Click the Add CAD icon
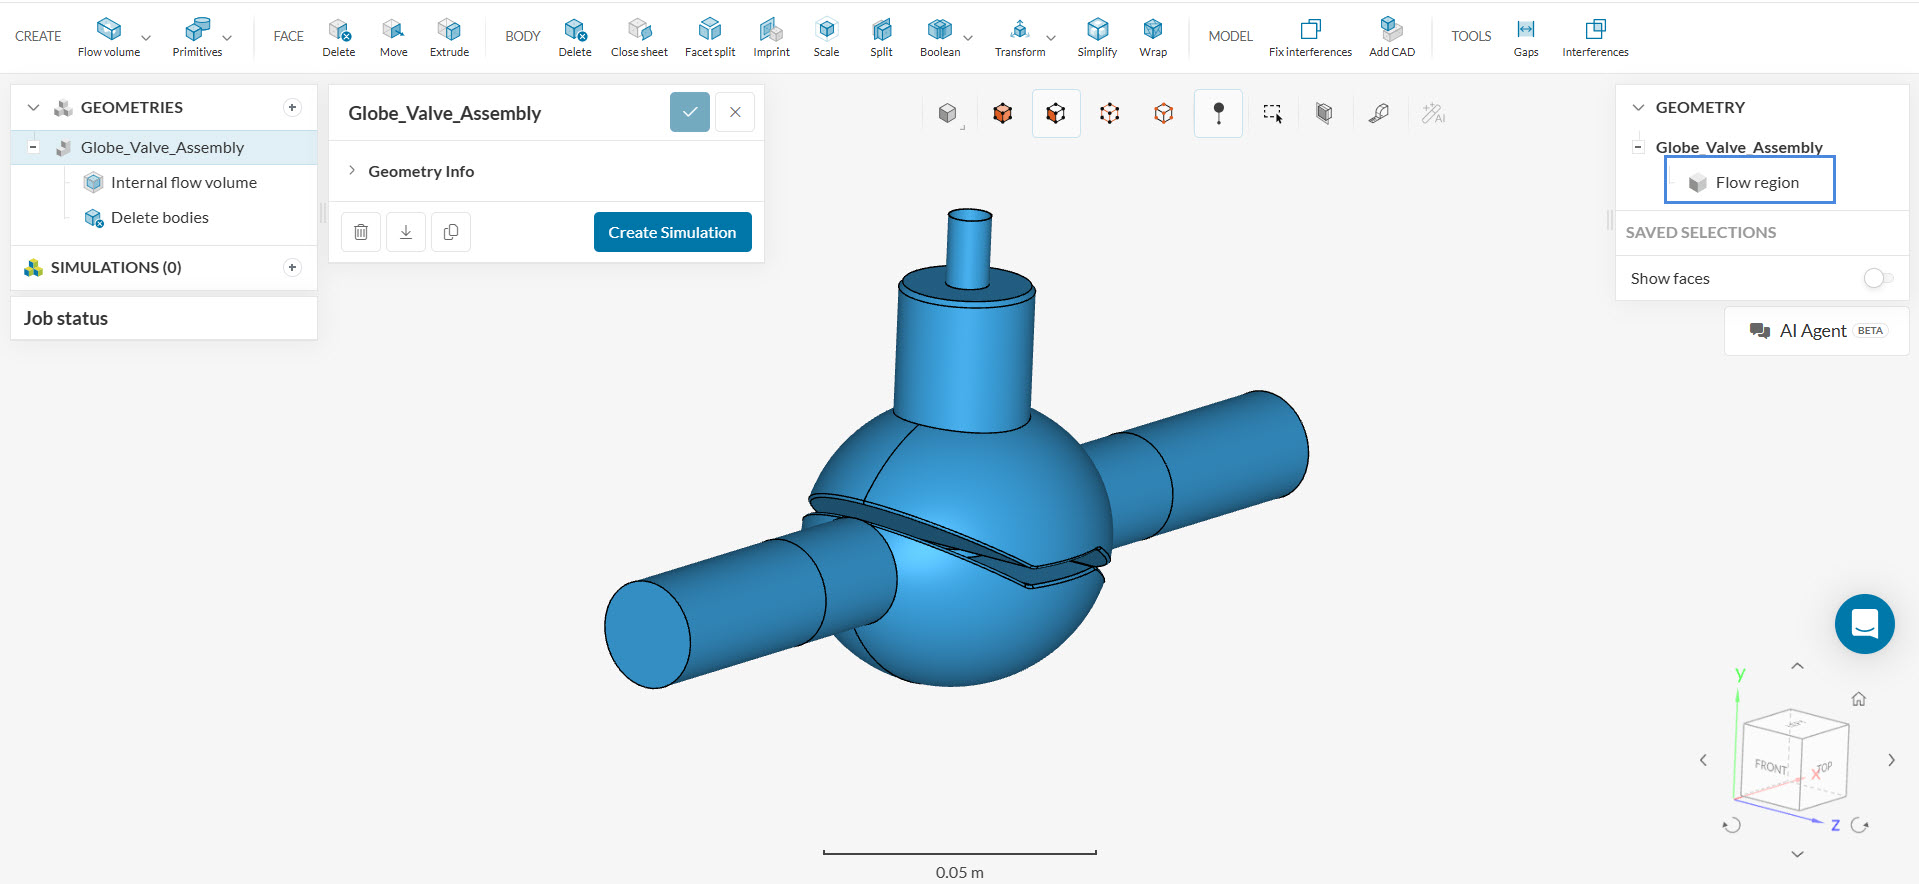 tap(1391, 30)
